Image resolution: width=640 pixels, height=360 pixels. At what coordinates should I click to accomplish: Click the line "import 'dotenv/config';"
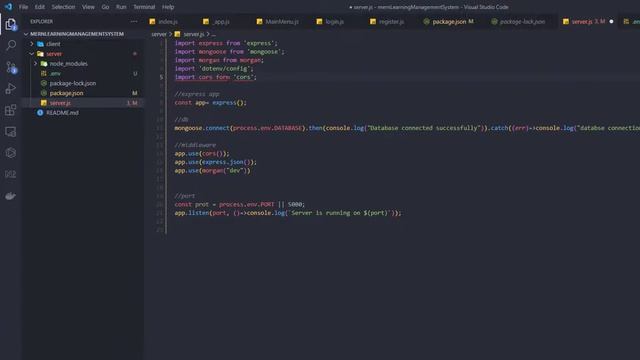coord(214,69)
